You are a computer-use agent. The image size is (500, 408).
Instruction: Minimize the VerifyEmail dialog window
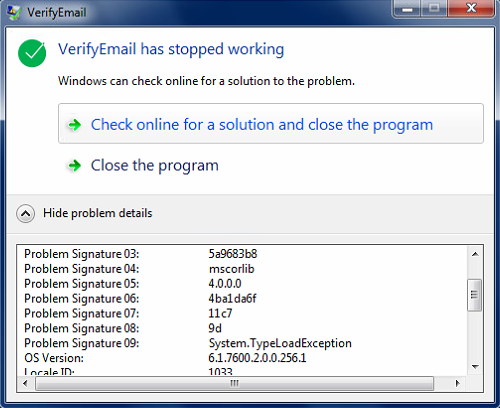[x=407, y=9]
